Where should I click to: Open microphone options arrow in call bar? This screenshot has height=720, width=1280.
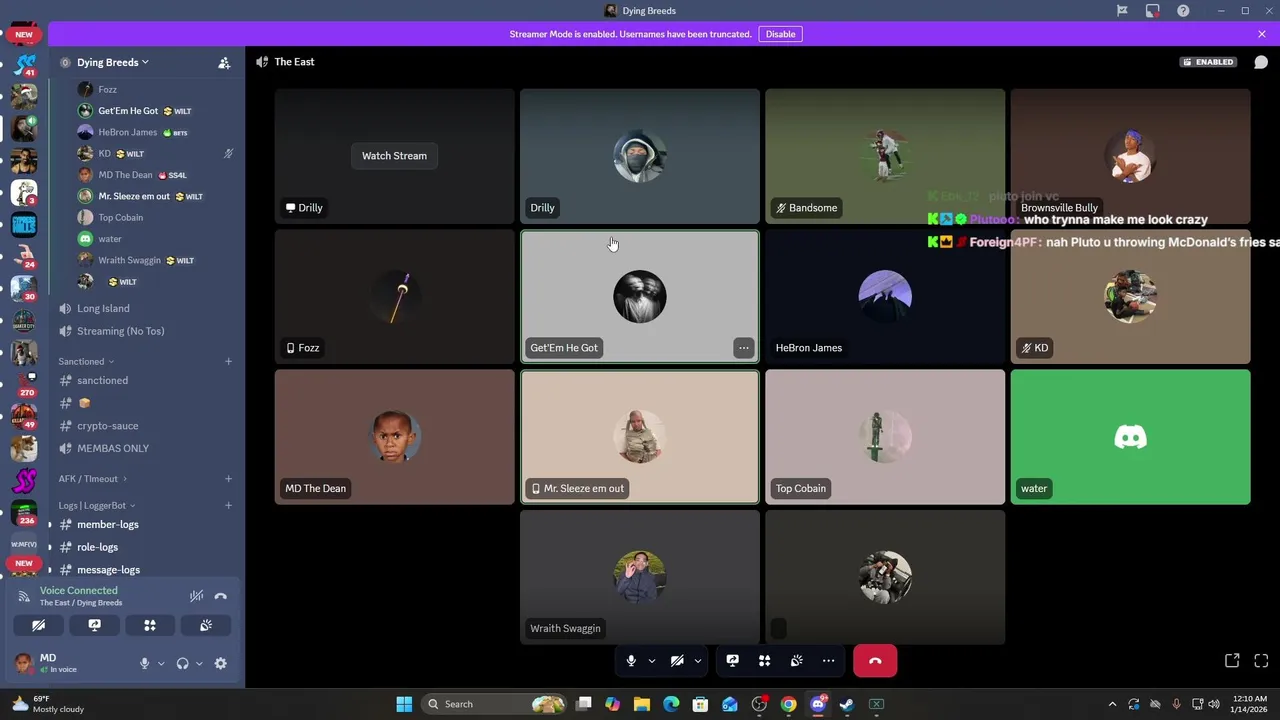[x=652, y=661]
